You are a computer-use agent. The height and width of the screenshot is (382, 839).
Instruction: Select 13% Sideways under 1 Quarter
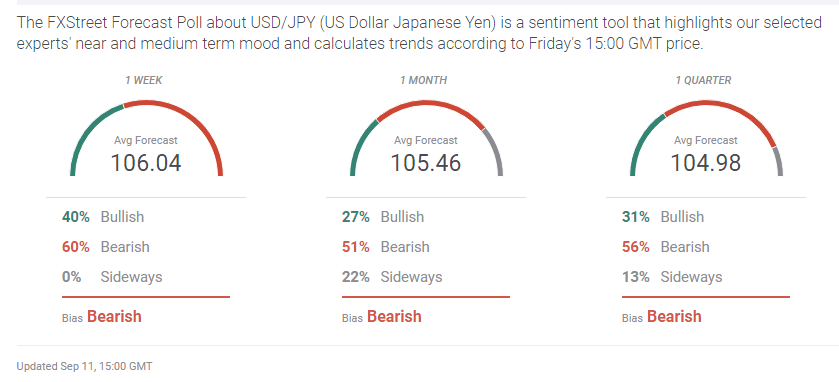tap(672, 277)
